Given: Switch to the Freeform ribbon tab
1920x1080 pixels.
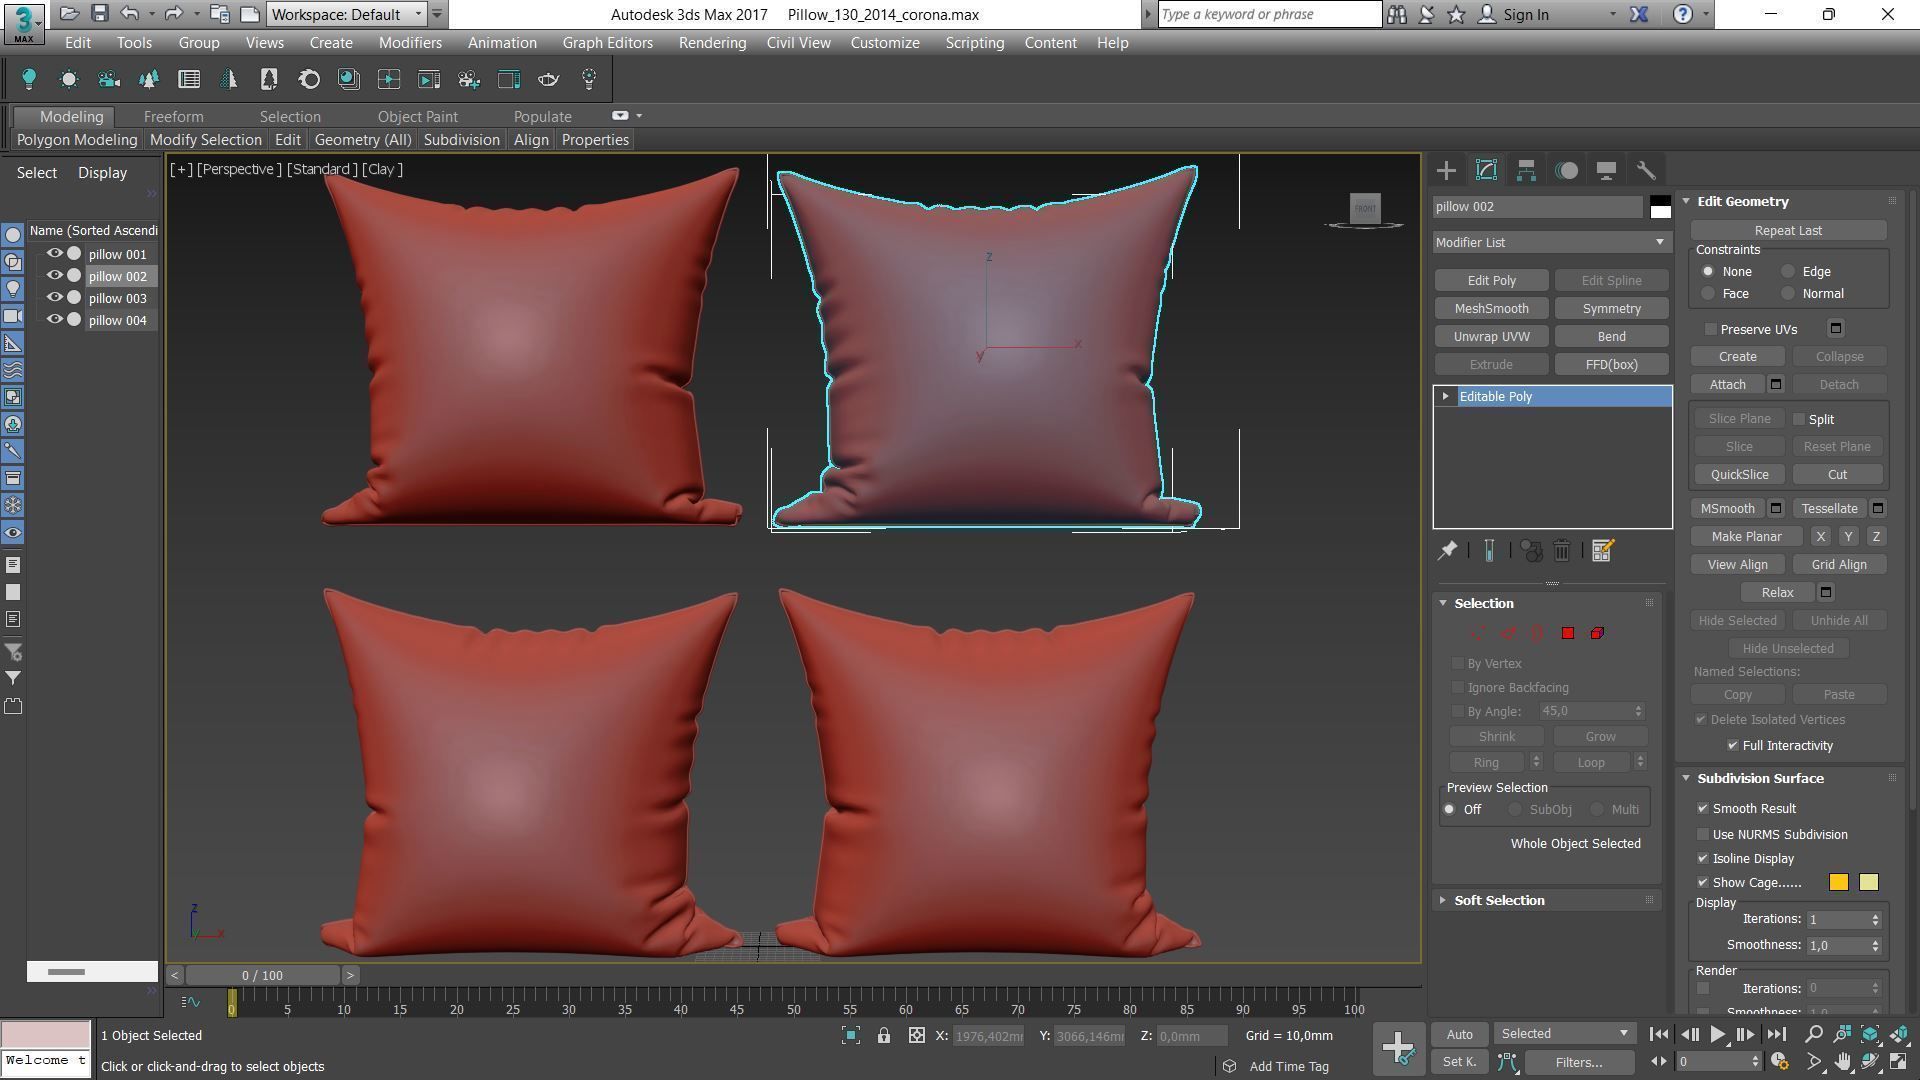Looking at the screenshot, I should pyautogui.click(x=173, y=117).
